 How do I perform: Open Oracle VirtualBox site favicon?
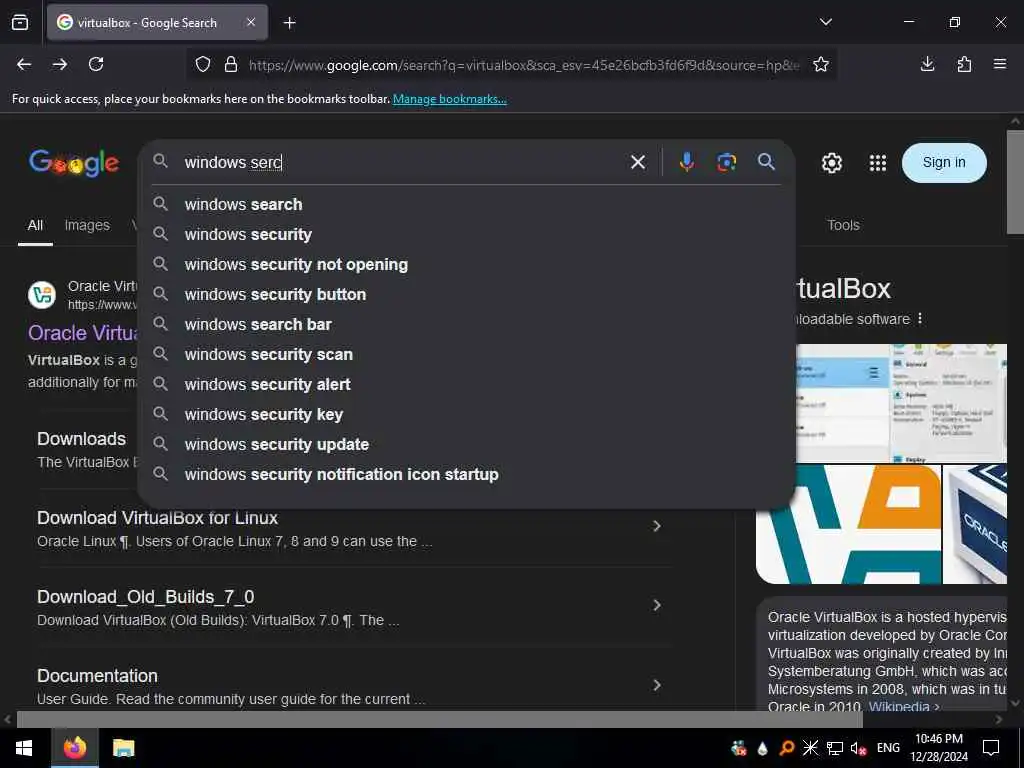[x=42, y=295]
